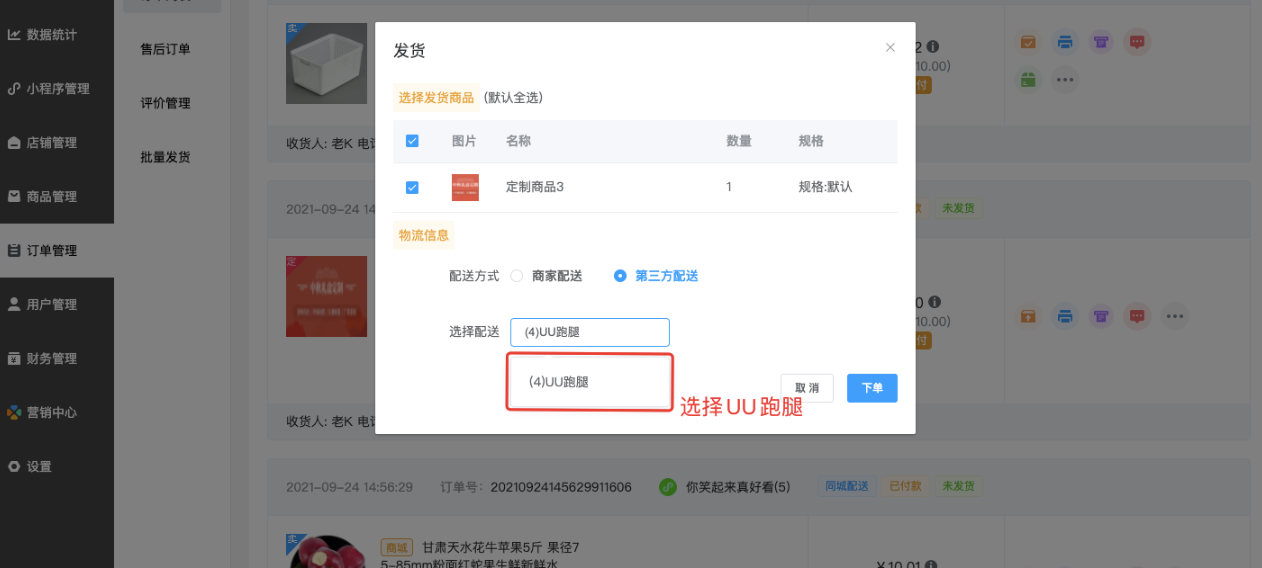Click the apple product thumbnail
Viewport: 1262px width, 568px height.
(x=326, y=552)
